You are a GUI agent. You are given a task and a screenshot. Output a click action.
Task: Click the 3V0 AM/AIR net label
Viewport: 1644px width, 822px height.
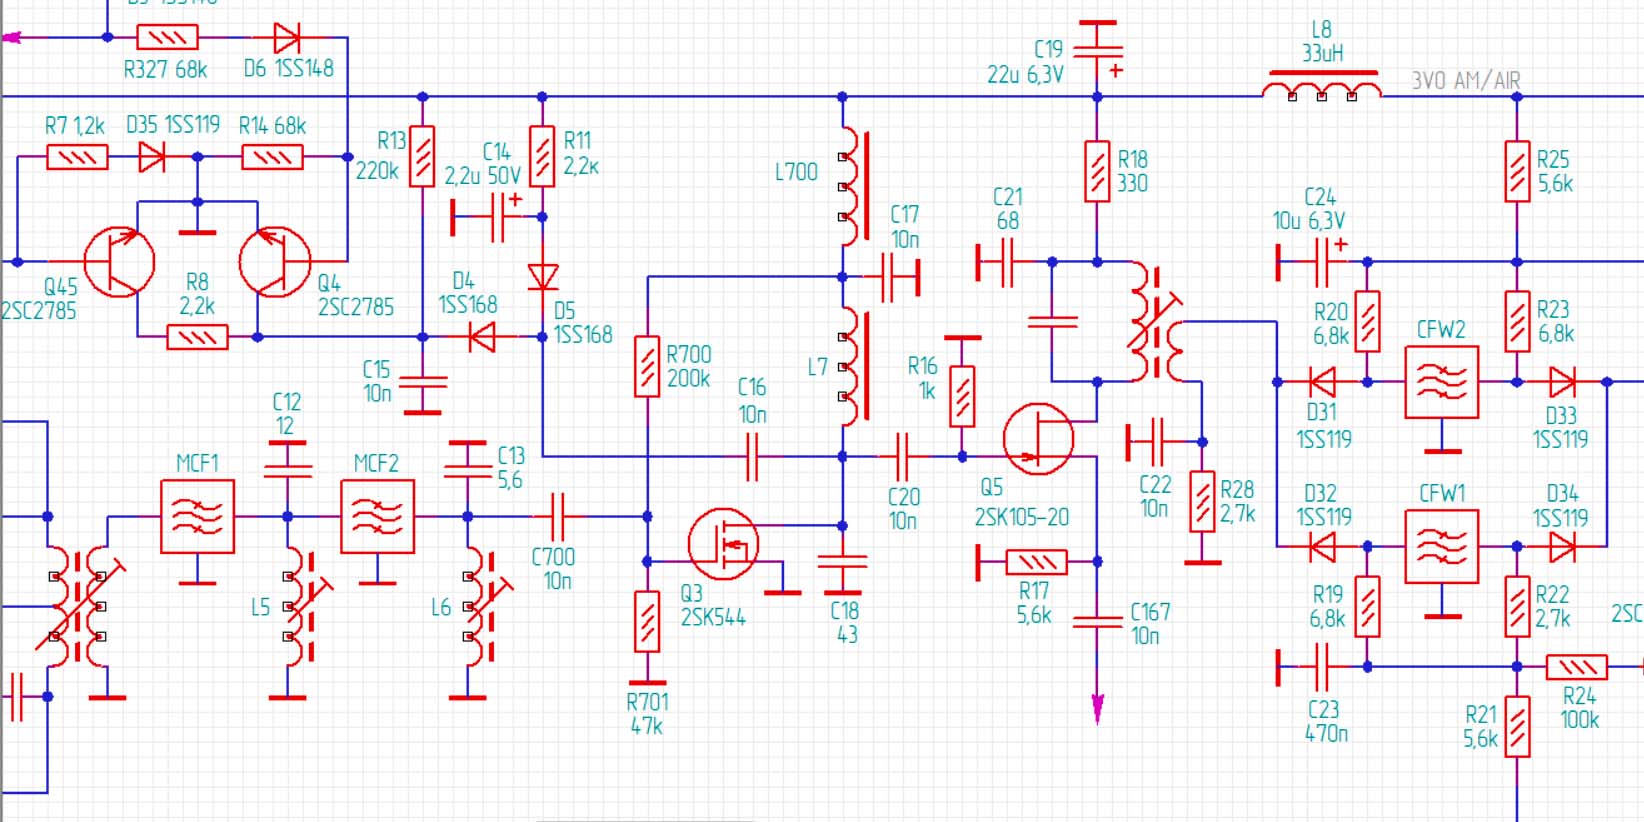click(x=1465, y=80)
